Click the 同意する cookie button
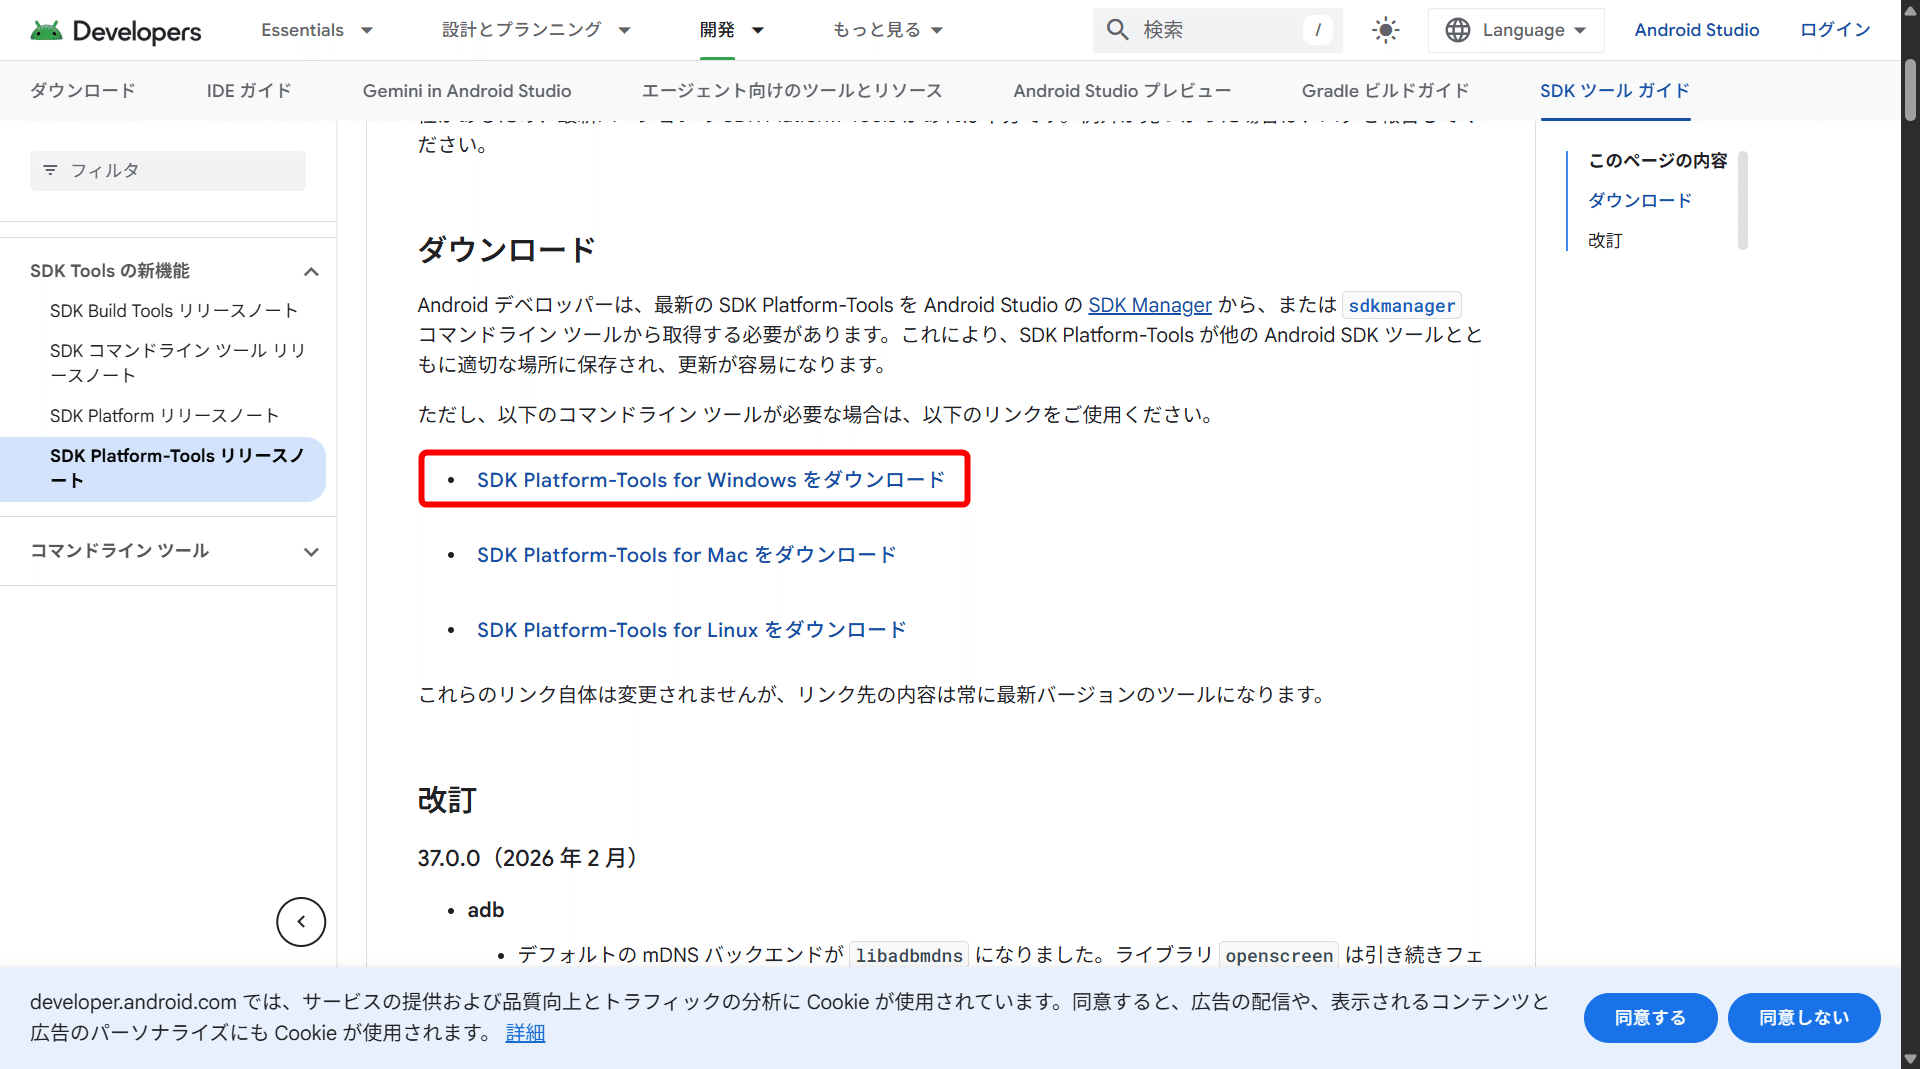Image resolution: width=1920 pixels, height=1069 pixels. 1651,1018
